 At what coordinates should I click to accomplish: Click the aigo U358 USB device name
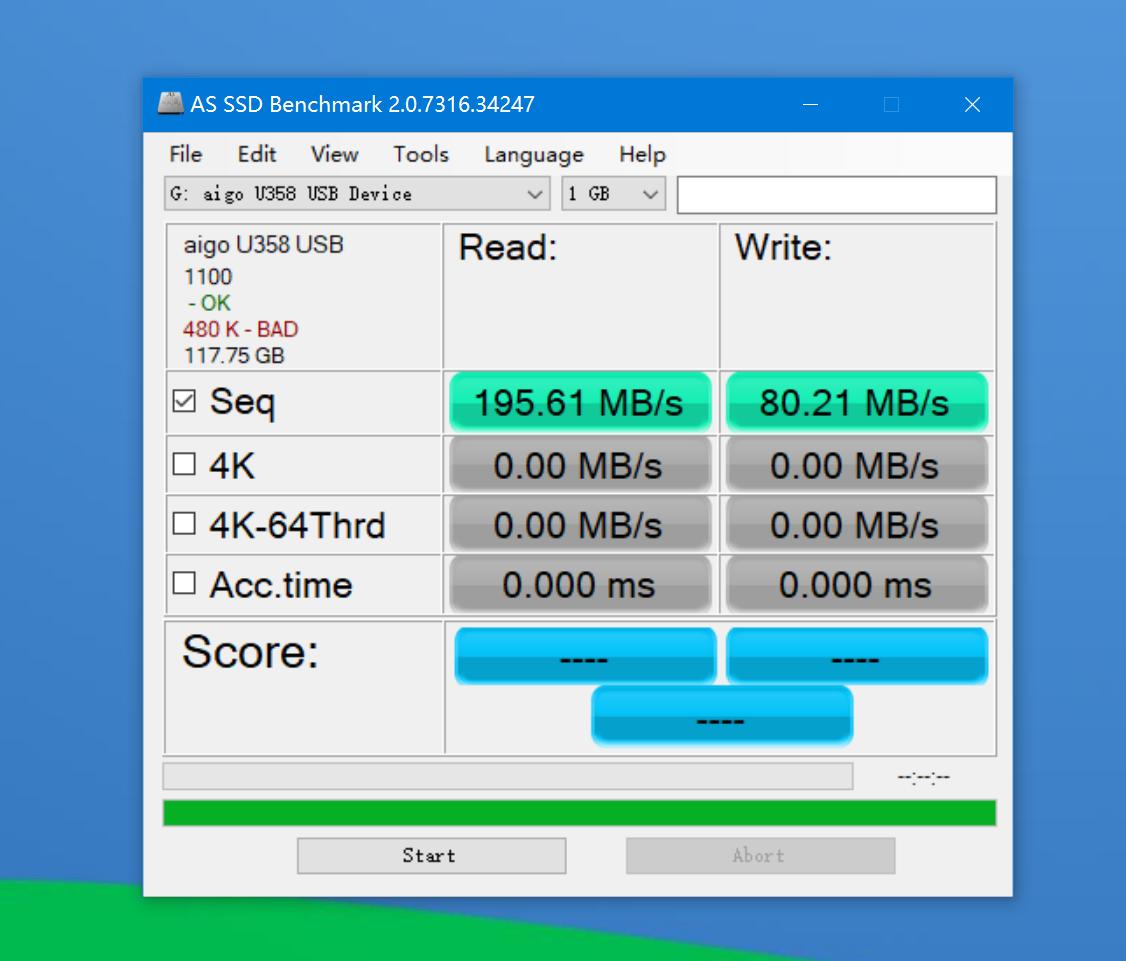click(264, 245)
